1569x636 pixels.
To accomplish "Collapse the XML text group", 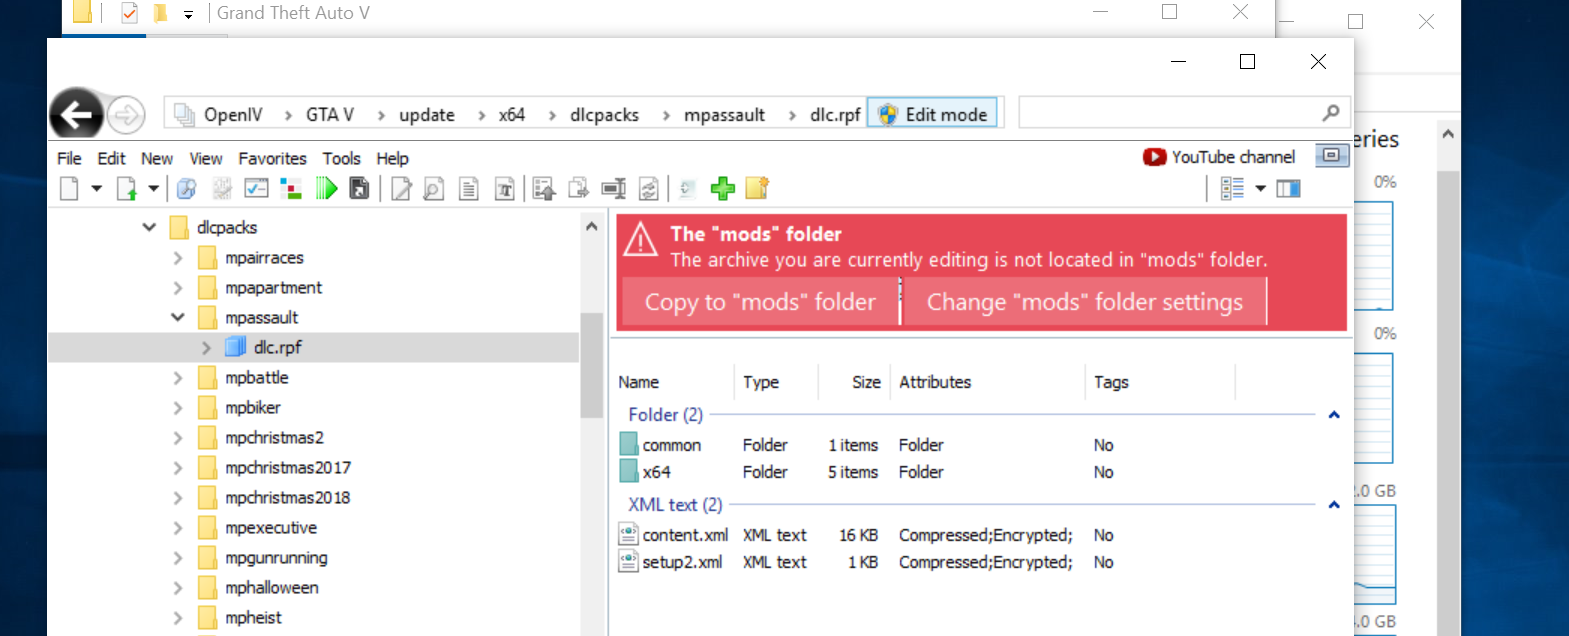I will (x=1333, y=505).
